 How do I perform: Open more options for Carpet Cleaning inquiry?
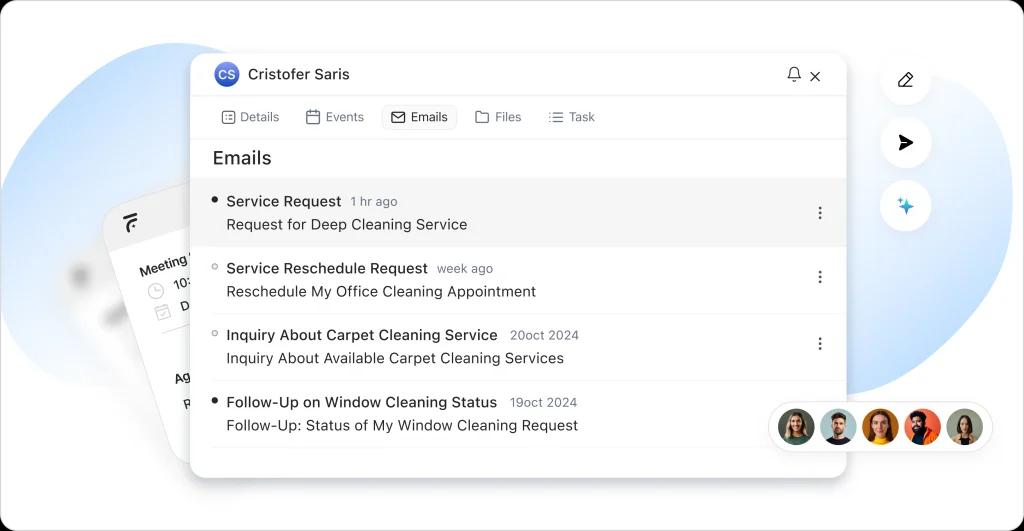point(820,344)
